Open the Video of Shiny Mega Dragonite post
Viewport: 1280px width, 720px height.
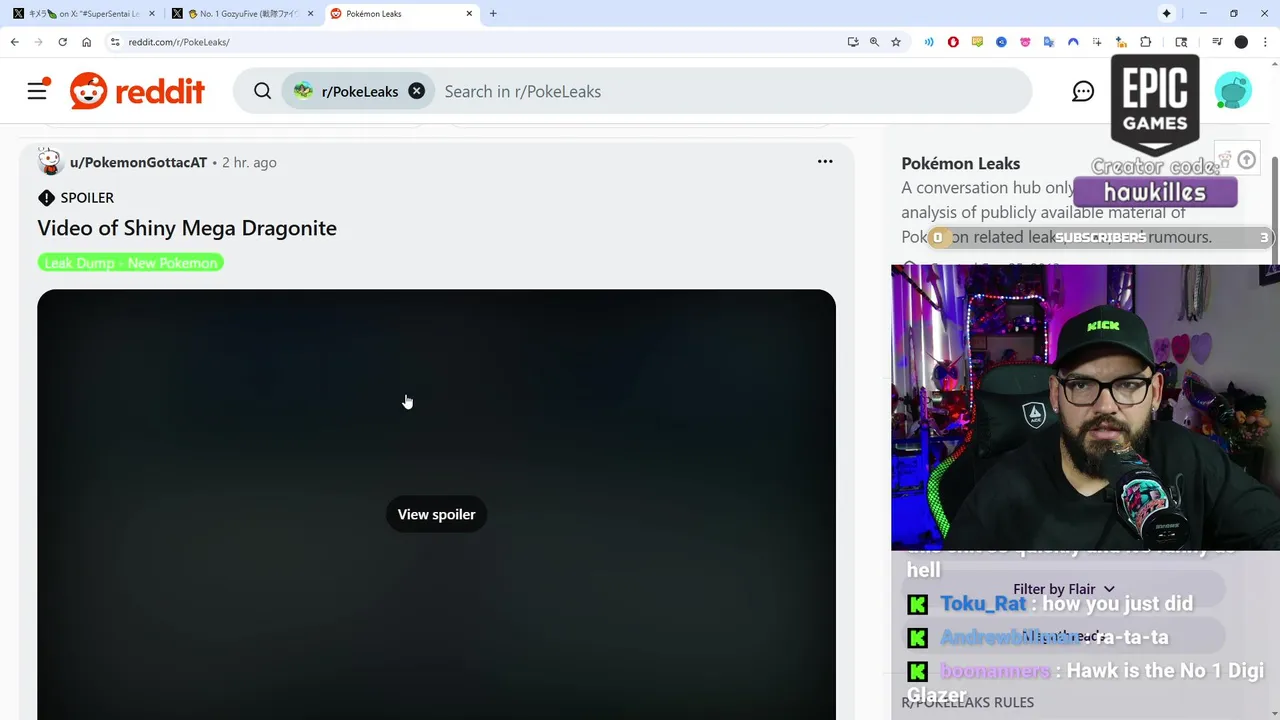coord(187,228)
